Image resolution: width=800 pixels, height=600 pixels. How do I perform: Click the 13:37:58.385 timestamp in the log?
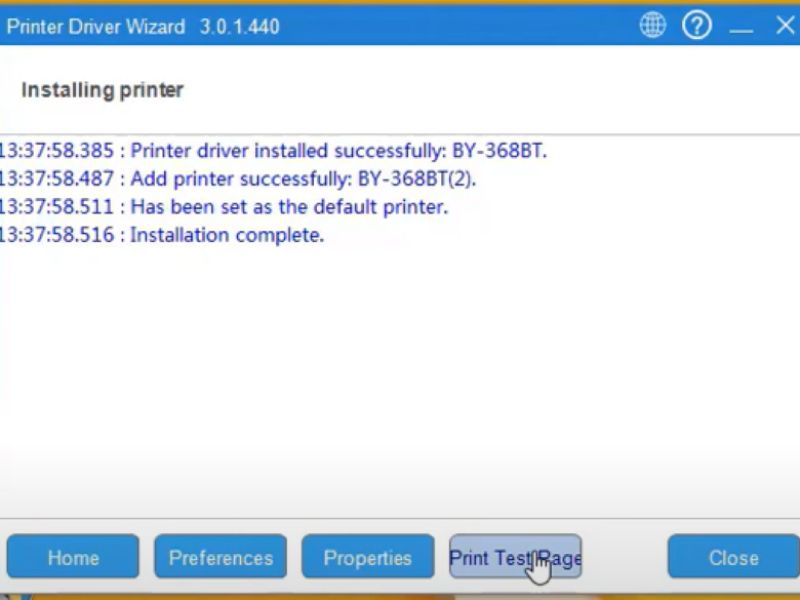click(56, 151)
